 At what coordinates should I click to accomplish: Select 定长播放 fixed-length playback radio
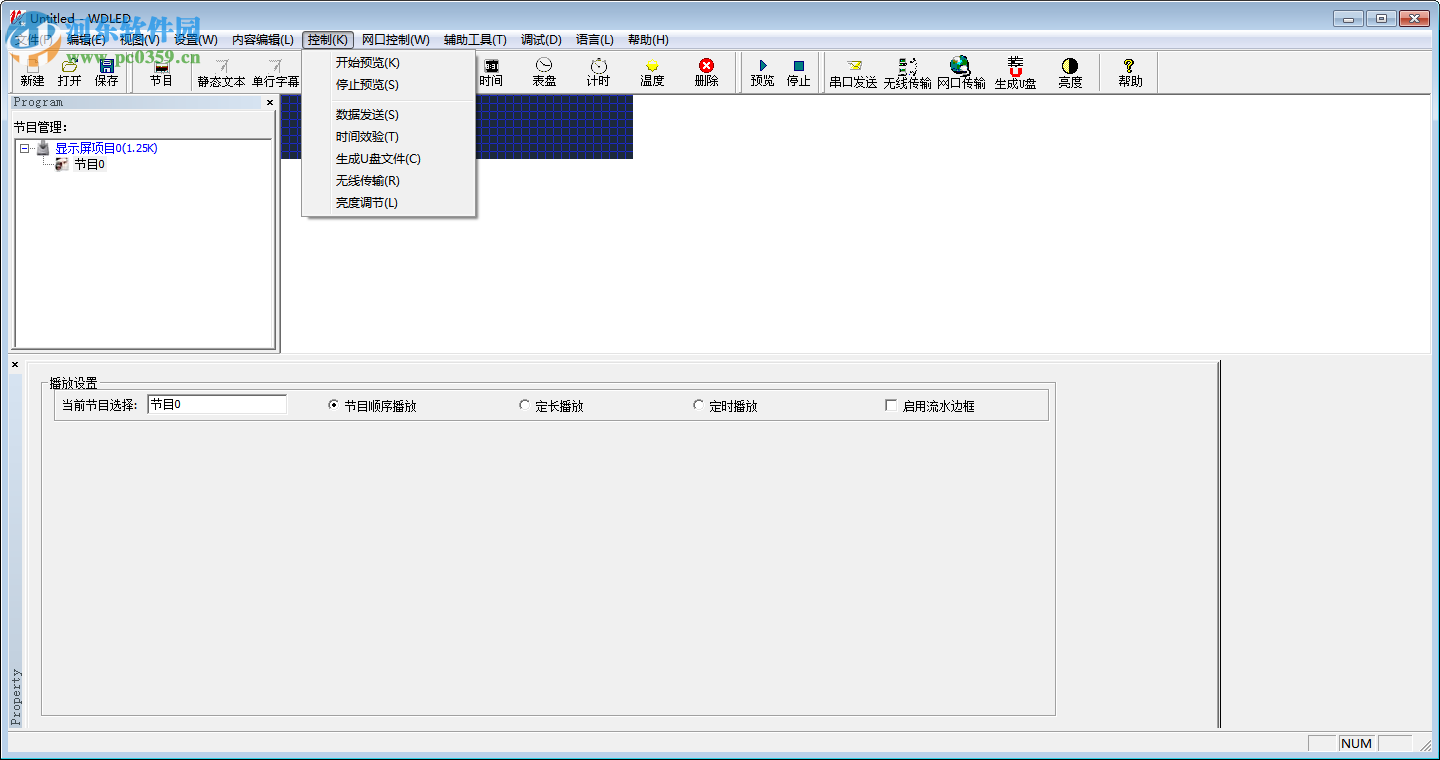click(551, 406)
